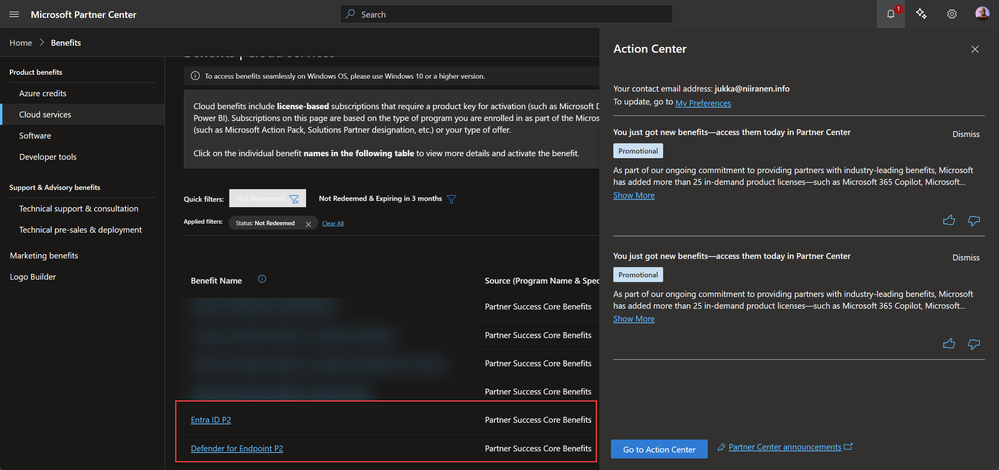Click thumbs down on first notification
Image resolution: width=999 pixels, height=470 pixels.
tap(974, 221)
